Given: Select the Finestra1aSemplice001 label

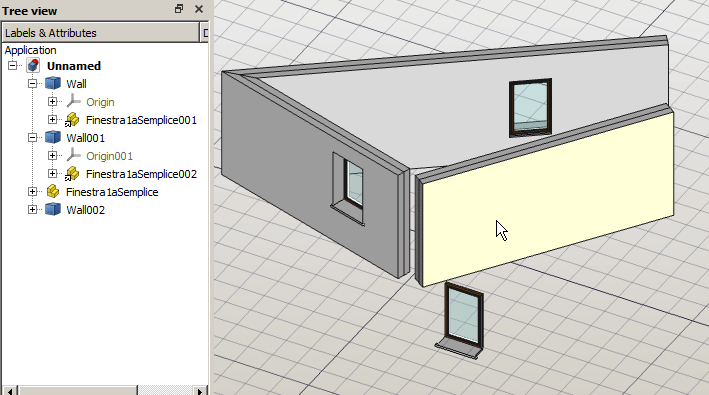Looking at the screenshot, I should pyautogui.click(x=142, y=120).
